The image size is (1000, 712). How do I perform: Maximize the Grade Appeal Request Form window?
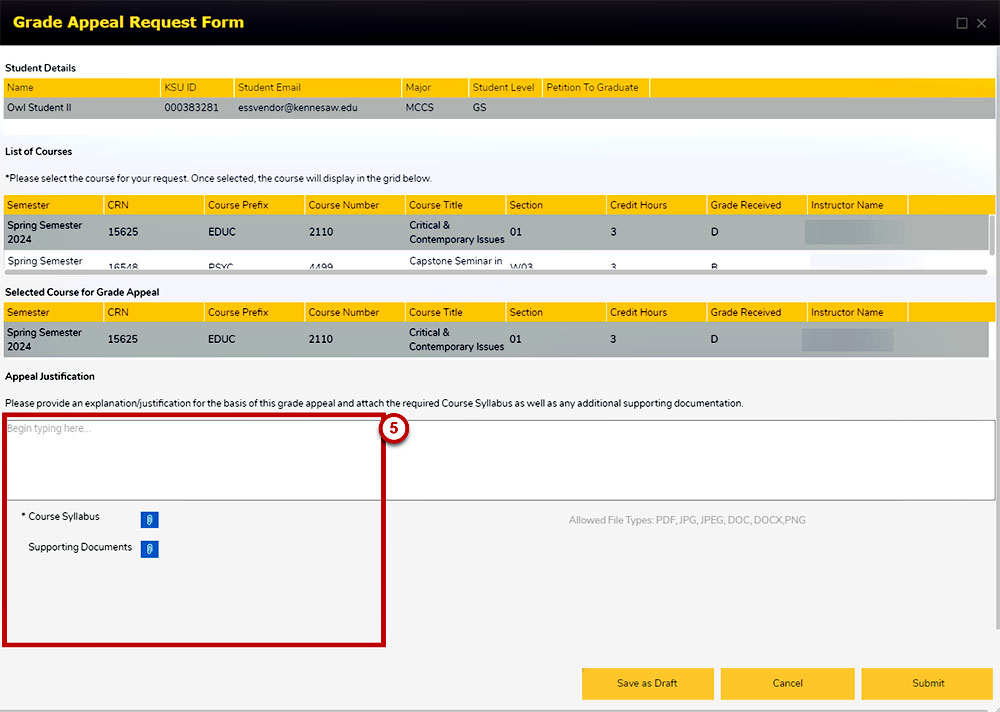click(962, 23)
